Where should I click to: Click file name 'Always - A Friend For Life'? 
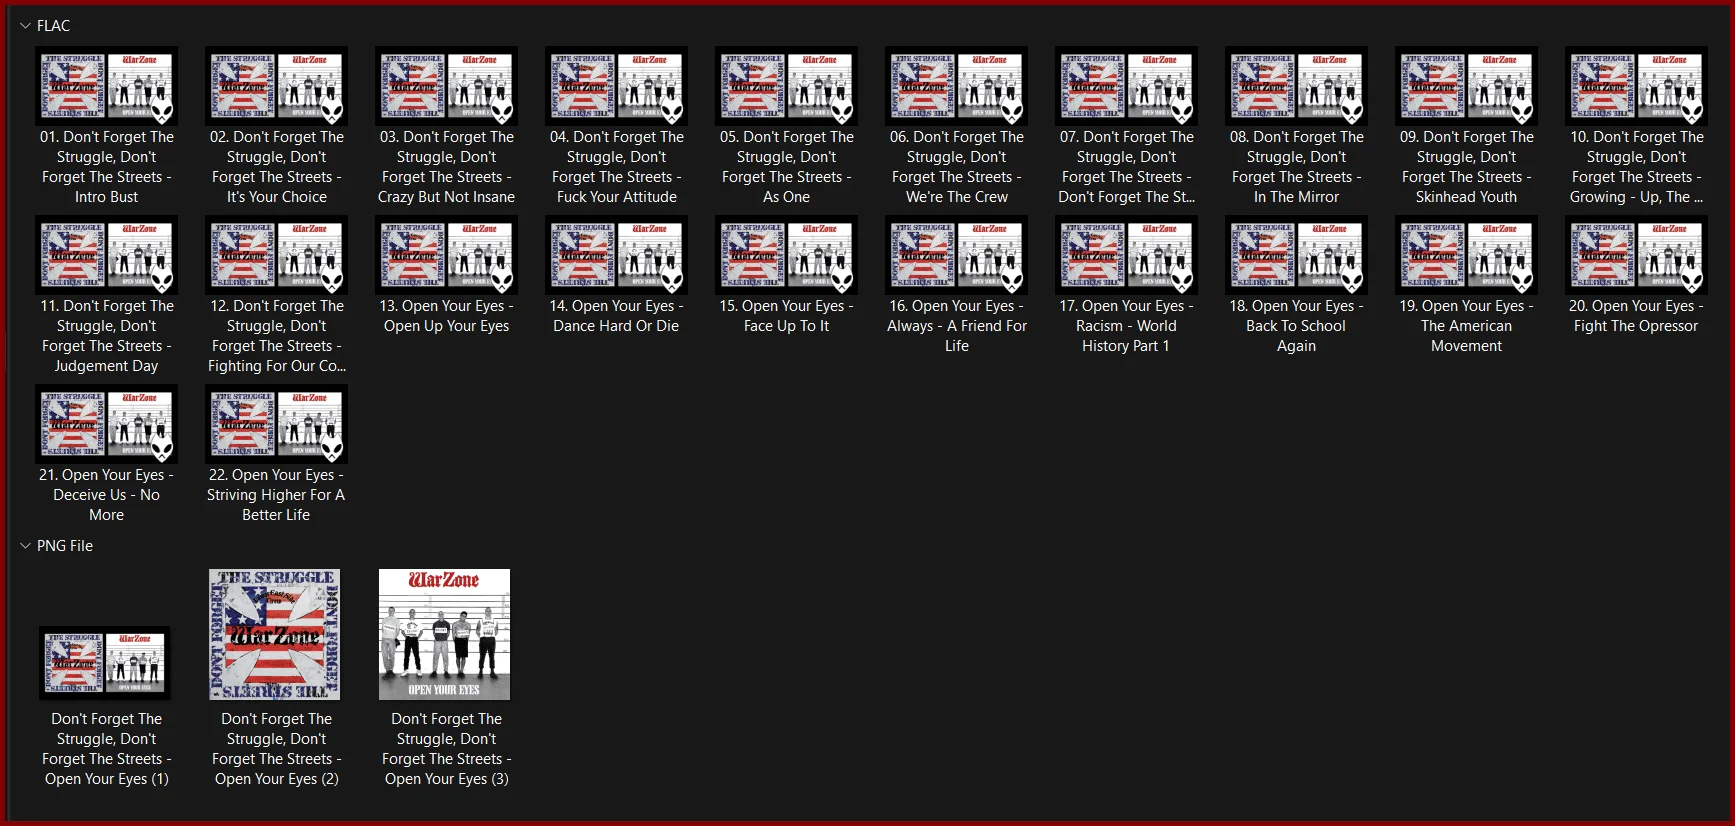pos(957,326)
